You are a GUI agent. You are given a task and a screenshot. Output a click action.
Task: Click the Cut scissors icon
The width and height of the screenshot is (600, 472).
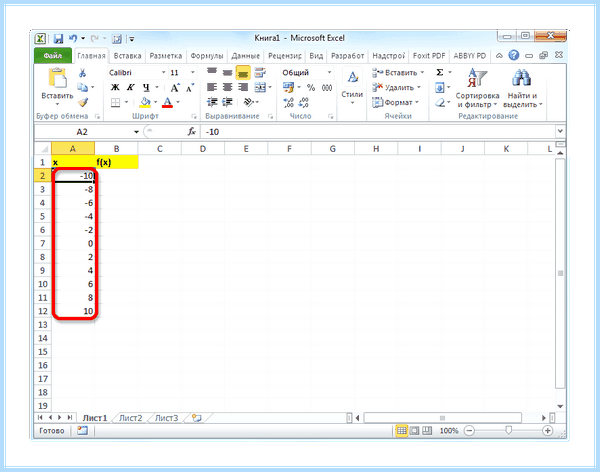point(82,73)
